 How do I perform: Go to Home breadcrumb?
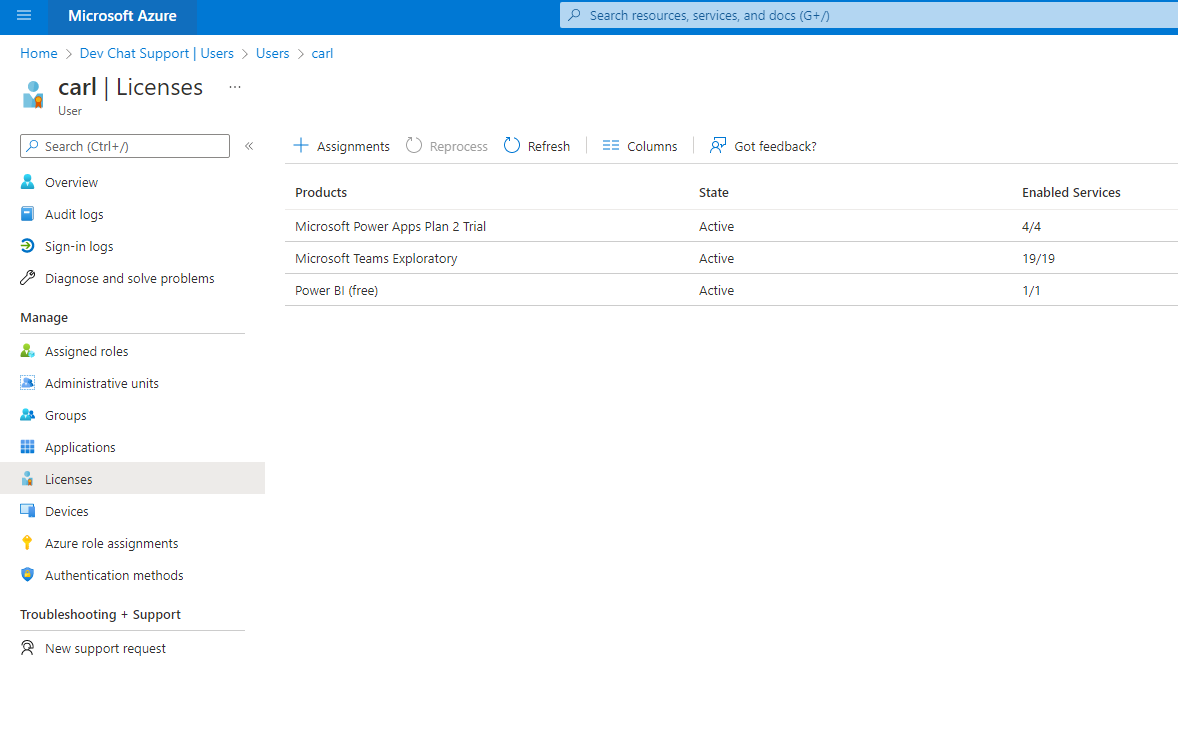tap(39, 53)
